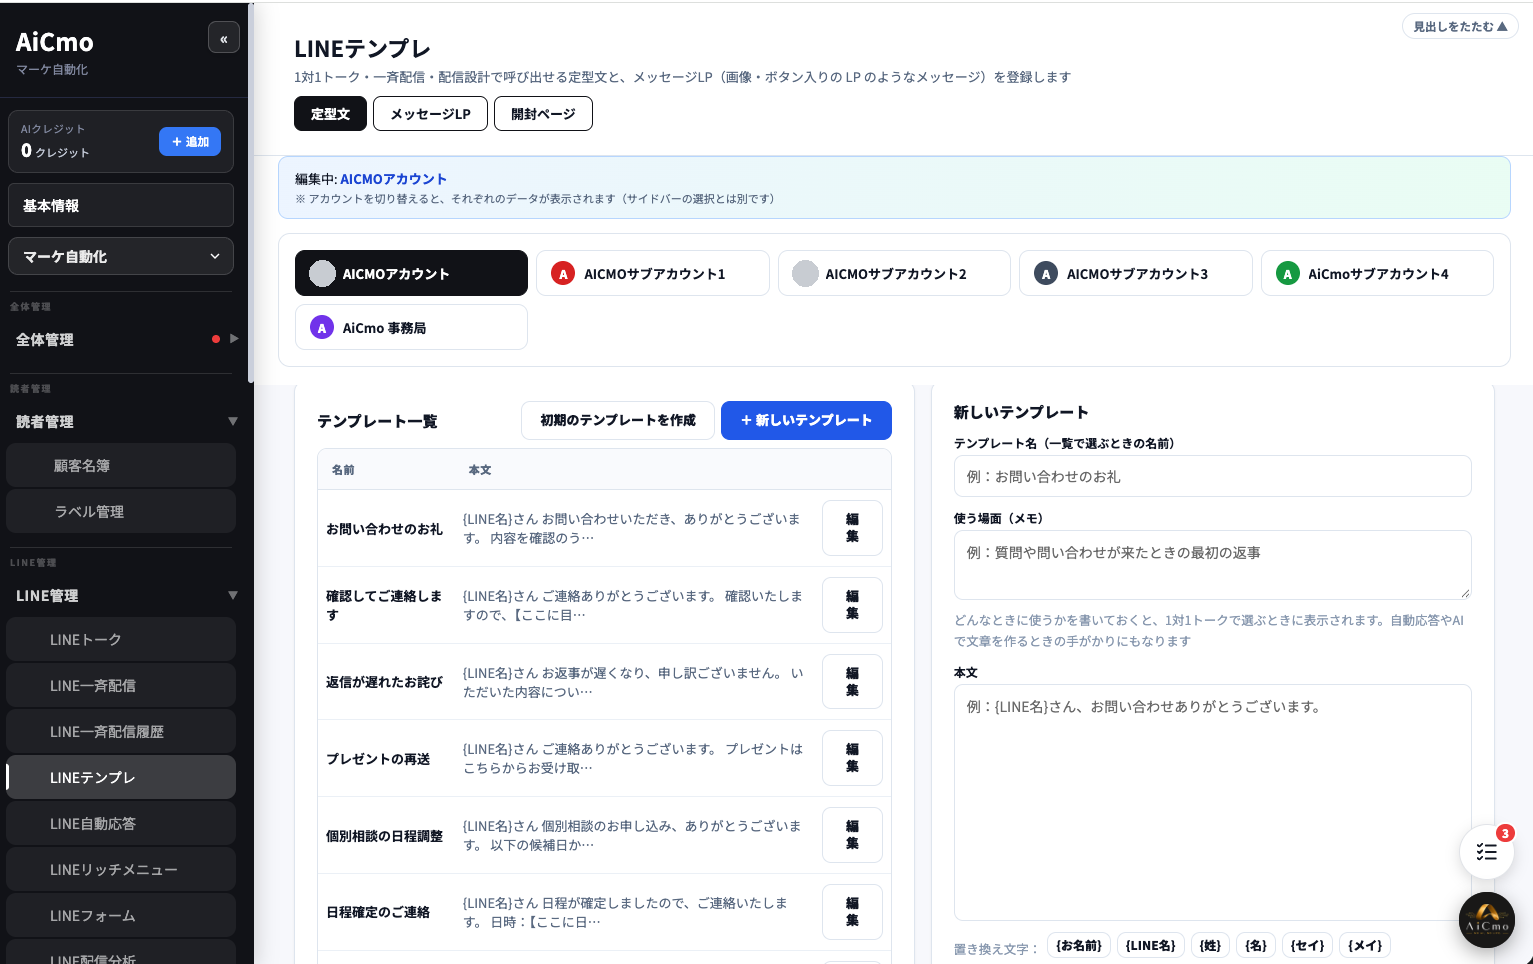Image resolution: width=1533 pixels, height=964 pixels.
Task: Edit the 個別相談の日程調整 template
Action: (852, 835)
